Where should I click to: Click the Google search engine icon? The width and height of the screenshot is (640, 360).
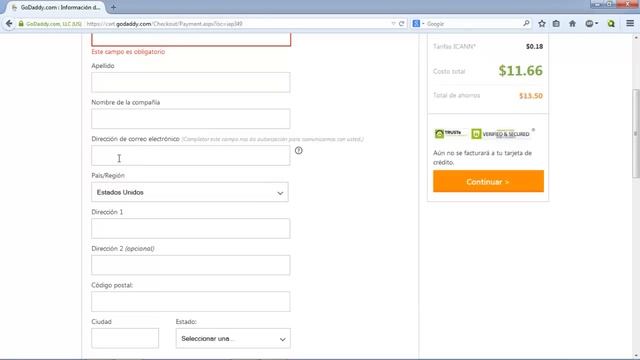point(416,24)
